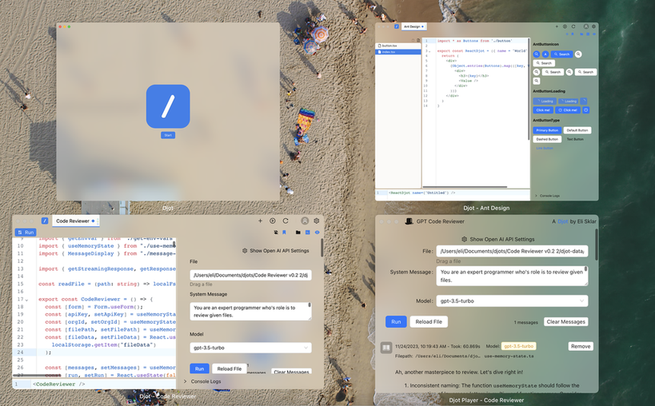
Task: Click the Link Button in AntButtonType
Action: pos(545,148)
